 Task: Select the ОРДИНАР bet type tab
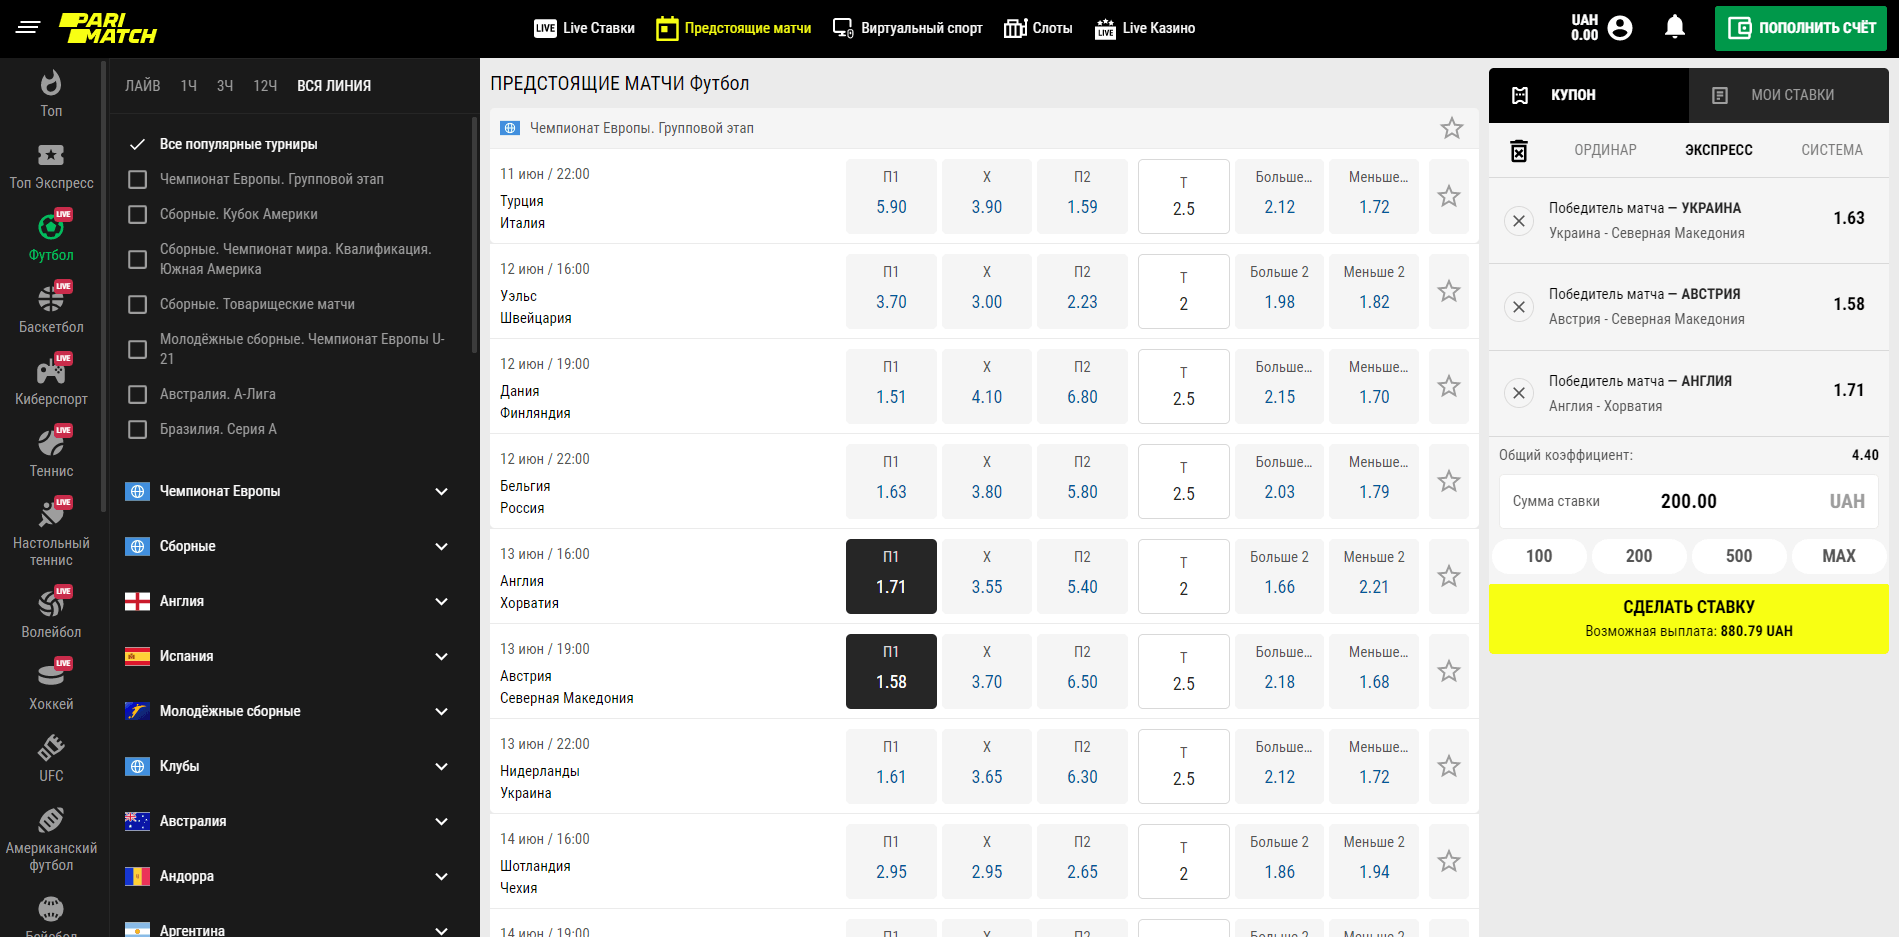(1605, 150)
